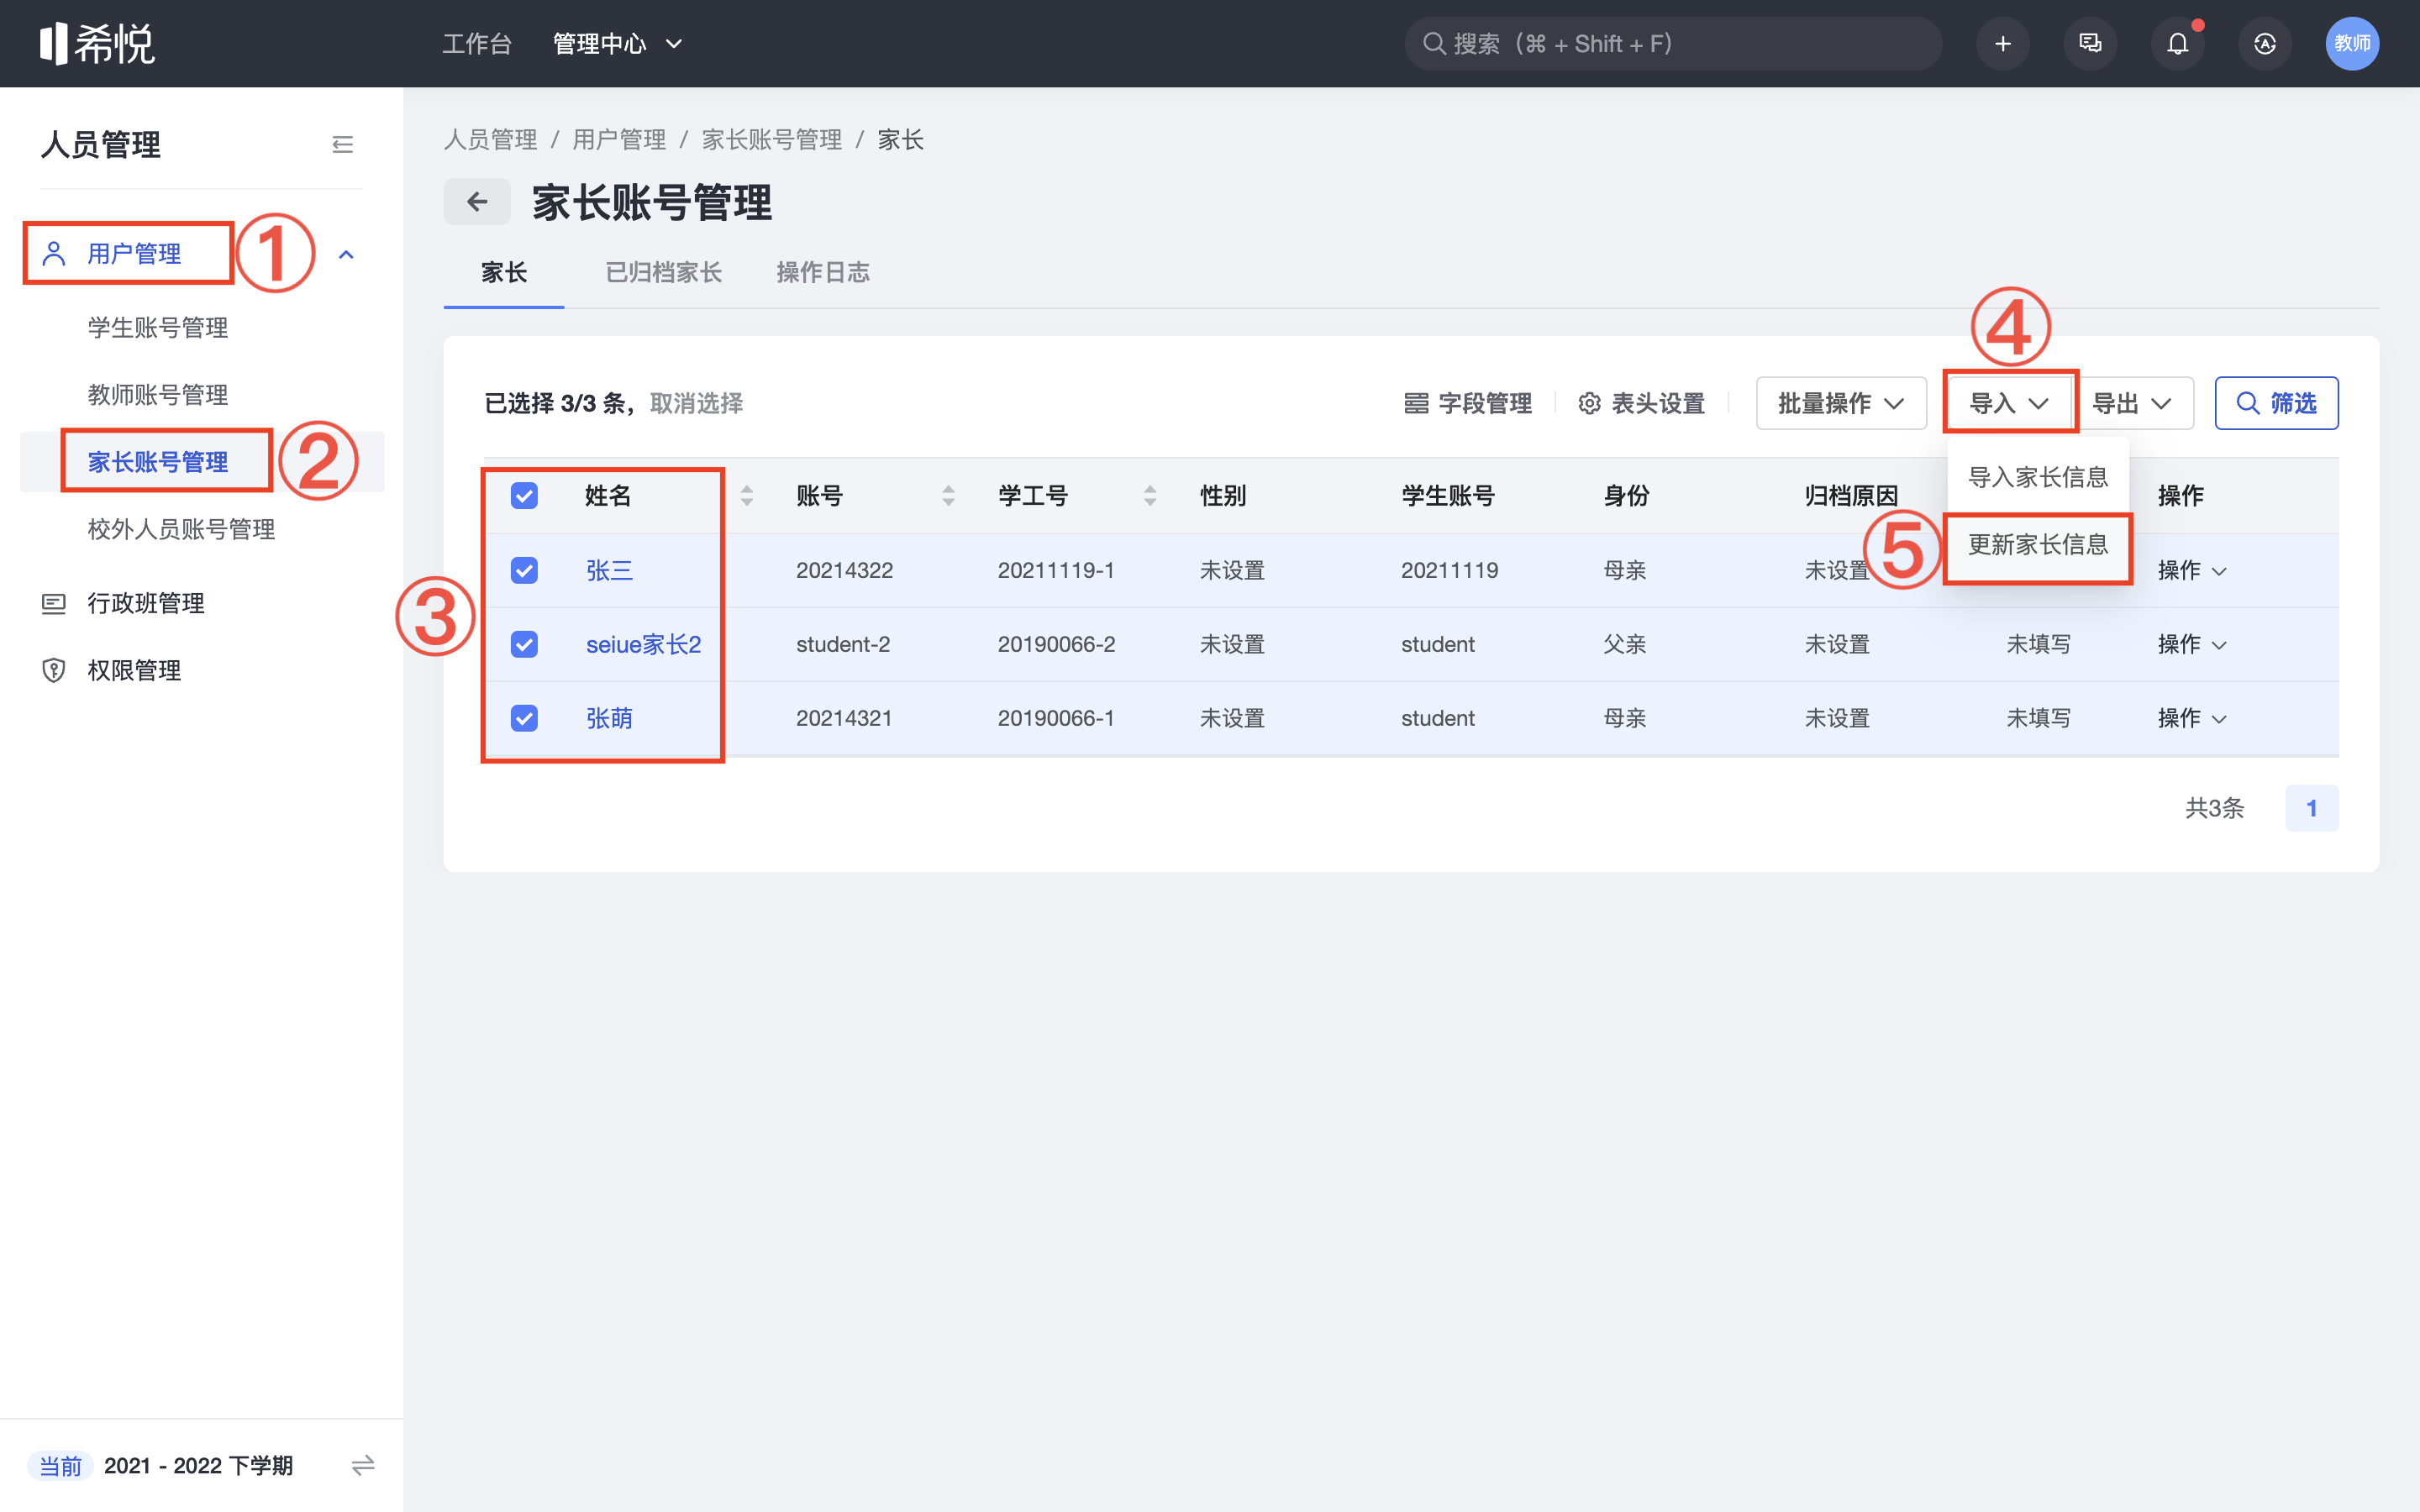
Task: Click into the 搜索 search field
Action: click(x=1673, y=43)
